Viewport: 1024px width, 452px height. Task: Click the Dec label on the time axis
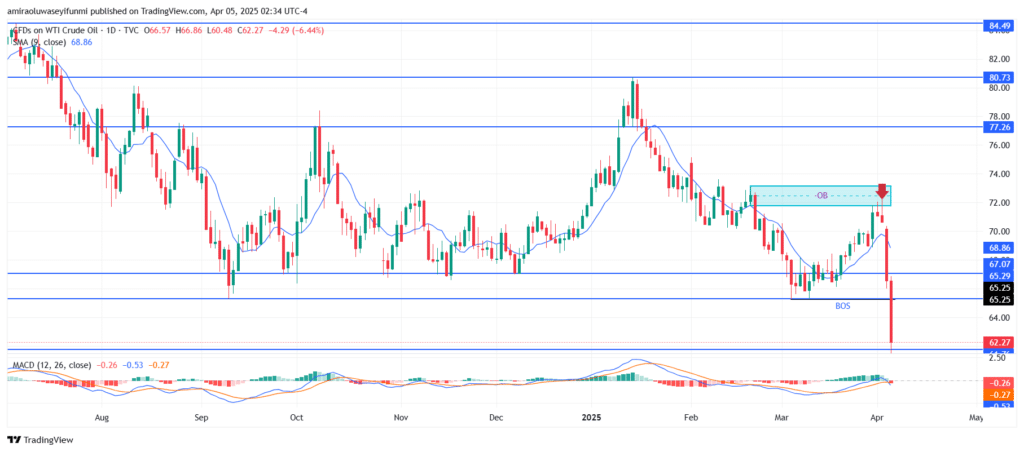[496, 416]
